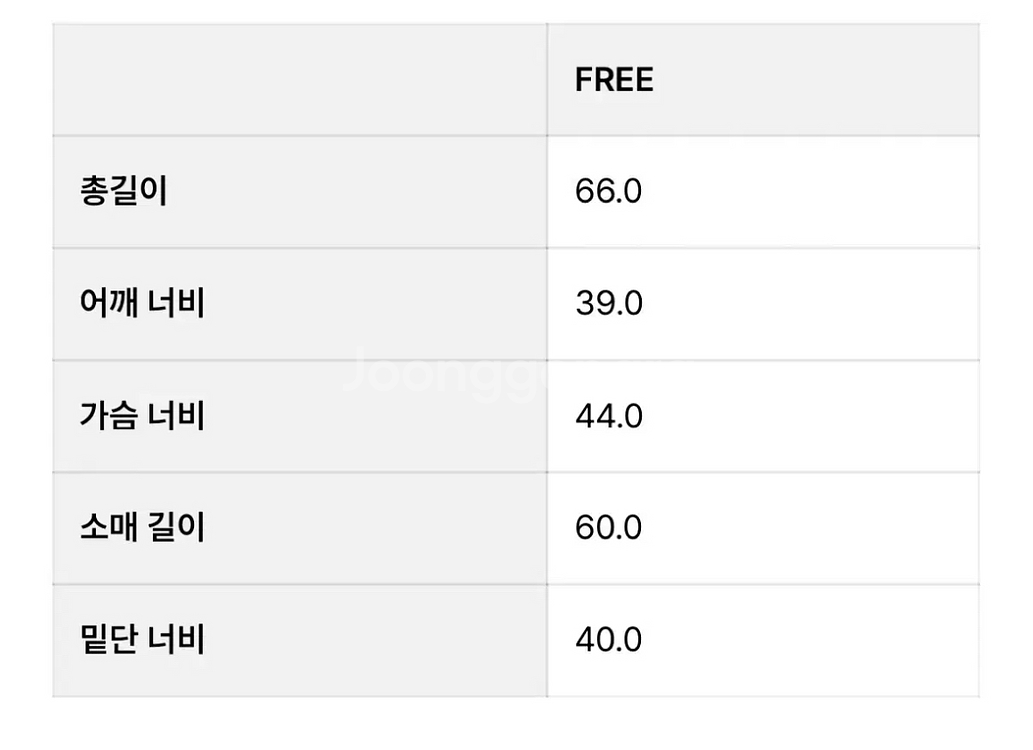This screenshot has width=1033, height=750.
Task: Select the 가슴 너비 row label
Action: [142, 415]
